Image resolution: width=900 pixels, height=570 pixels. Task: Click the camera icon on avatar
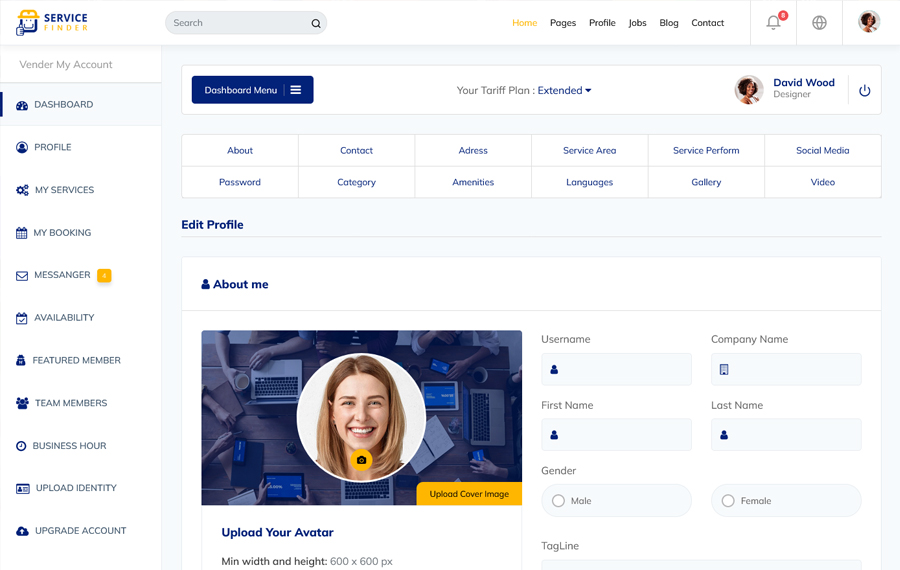[x=361, y=460]
